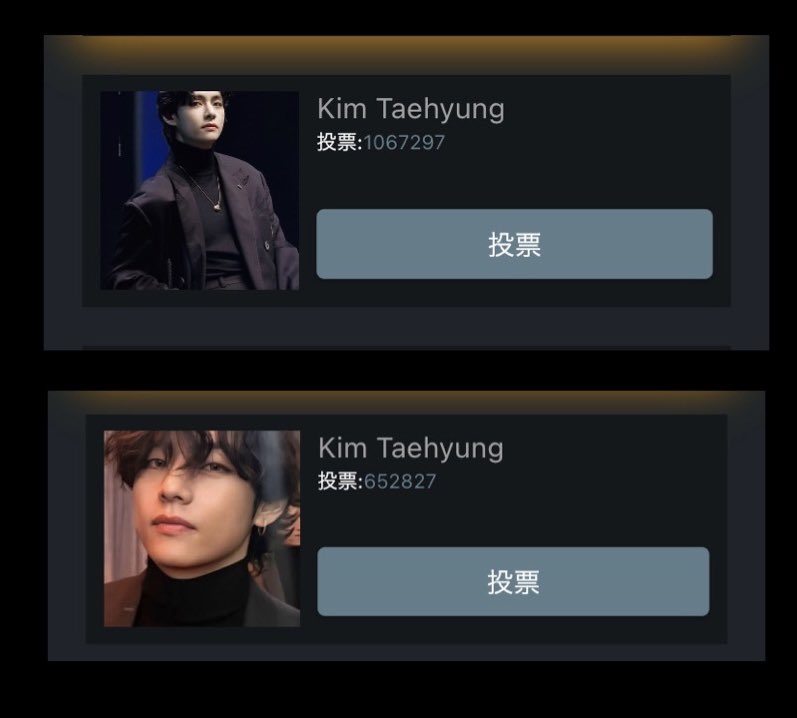This screenshot has height=718, width=797.
Task: Click the vote count 1067297
Action: pos(405,142)
